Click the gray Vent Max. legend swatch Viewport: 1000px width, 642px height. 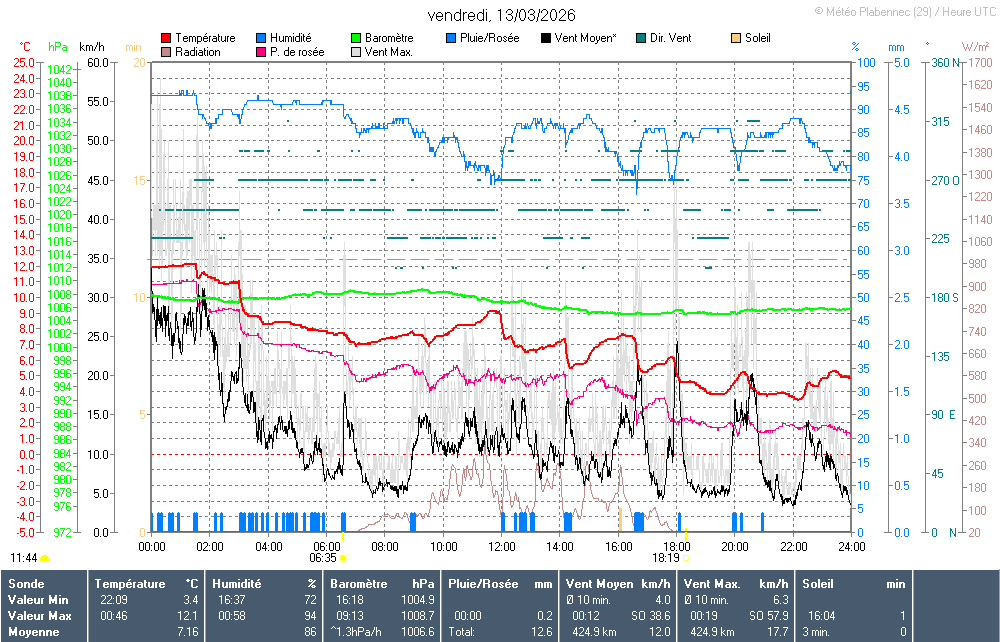click(356, 52)
